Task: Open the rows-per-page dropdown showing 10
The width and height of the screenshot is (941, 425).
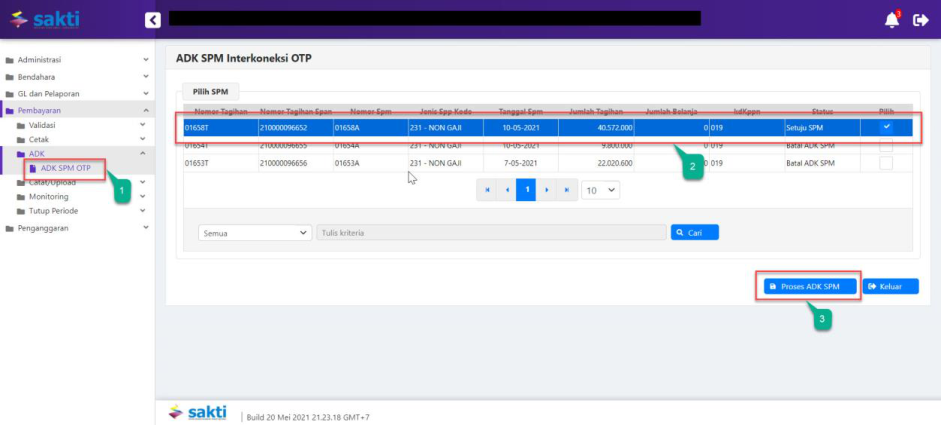Action: [x=600, y=189]
